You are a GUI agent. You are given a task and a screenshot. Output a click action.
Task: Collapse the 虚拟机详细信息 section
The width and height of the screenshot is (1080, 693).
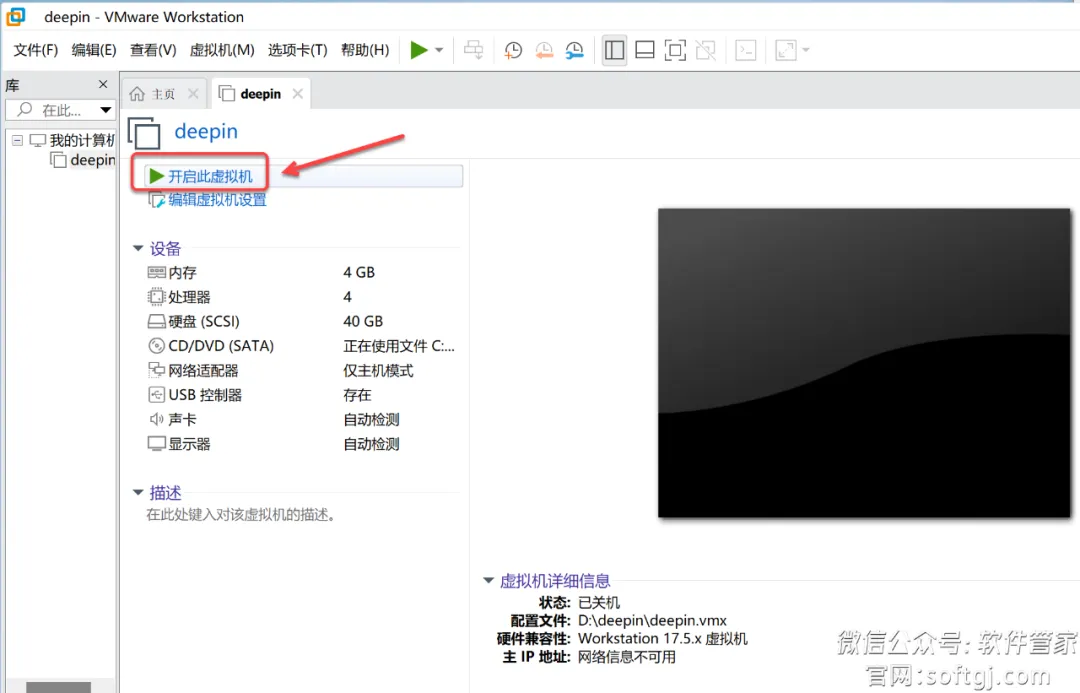tap(488, 581)
